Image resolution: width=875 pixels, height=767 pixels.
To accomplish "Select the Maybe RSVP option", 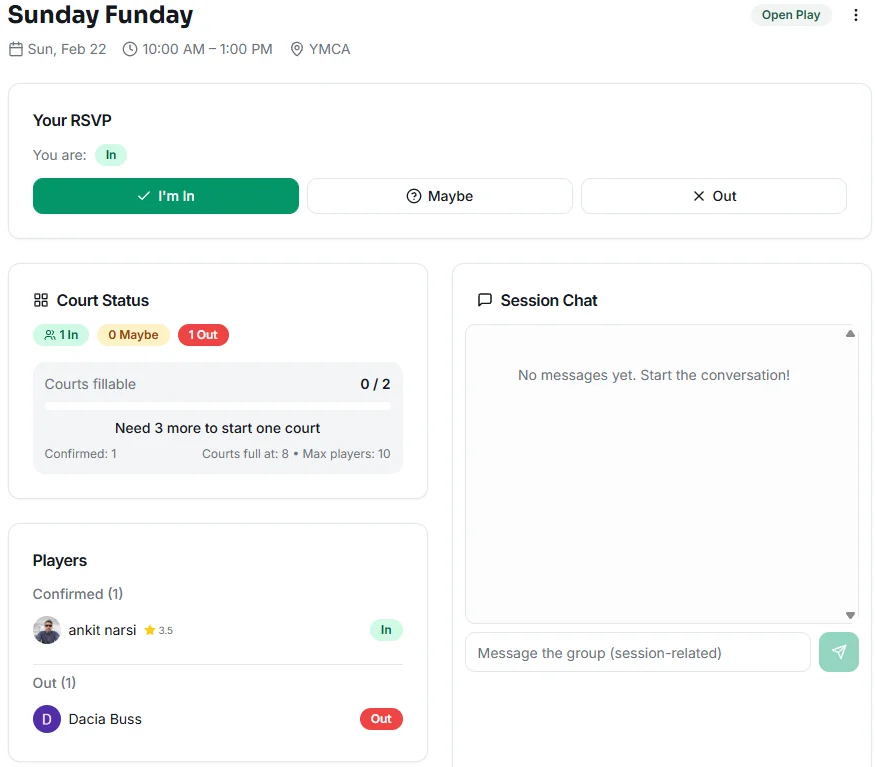I will [x=439, y=195].
